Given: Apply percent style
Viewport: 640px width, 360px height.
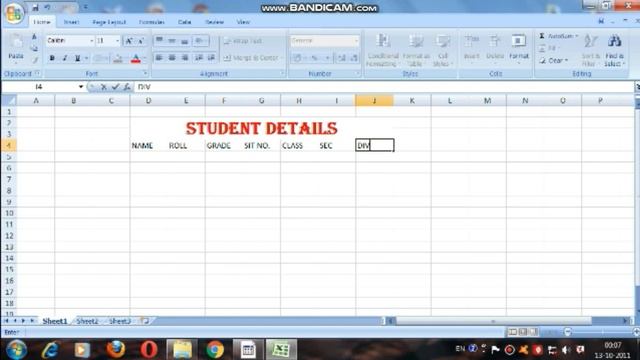Looking at the screenshot, I should pos(315,58).
